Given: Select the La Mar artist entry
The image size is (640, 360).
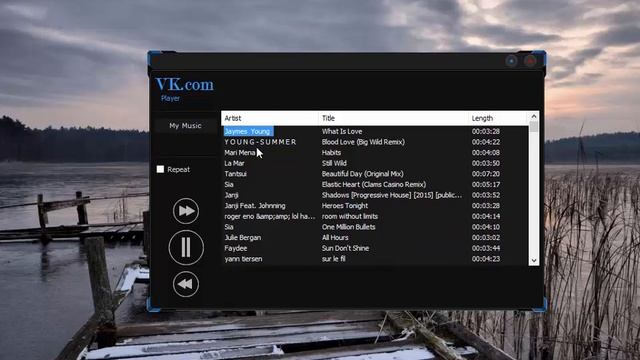Looking at the screenshot, I should click(x=234, y=163).
